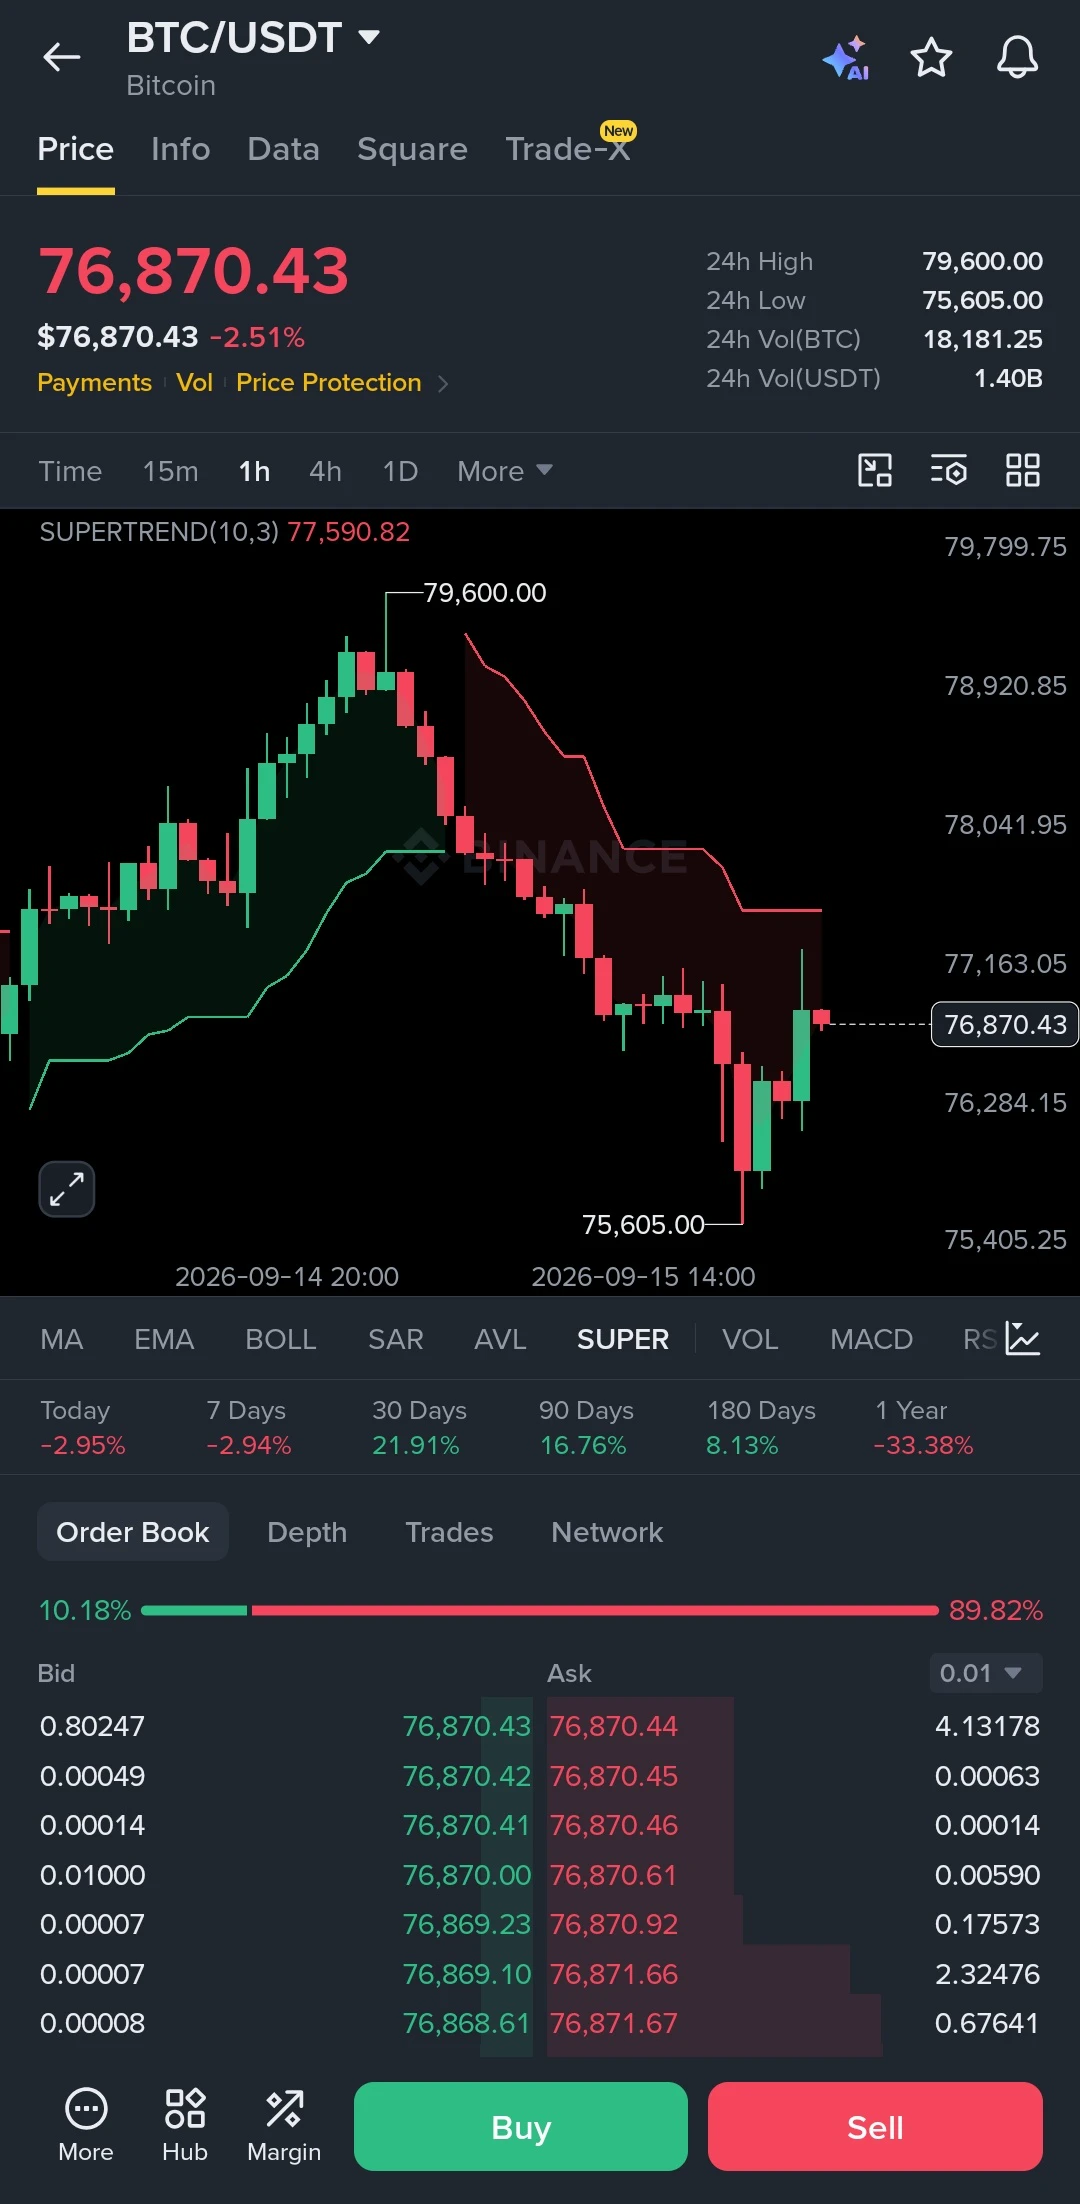Switch to the Trades tab
The width and height of the screenshot is (1080, 2204).
[449, 1532]
